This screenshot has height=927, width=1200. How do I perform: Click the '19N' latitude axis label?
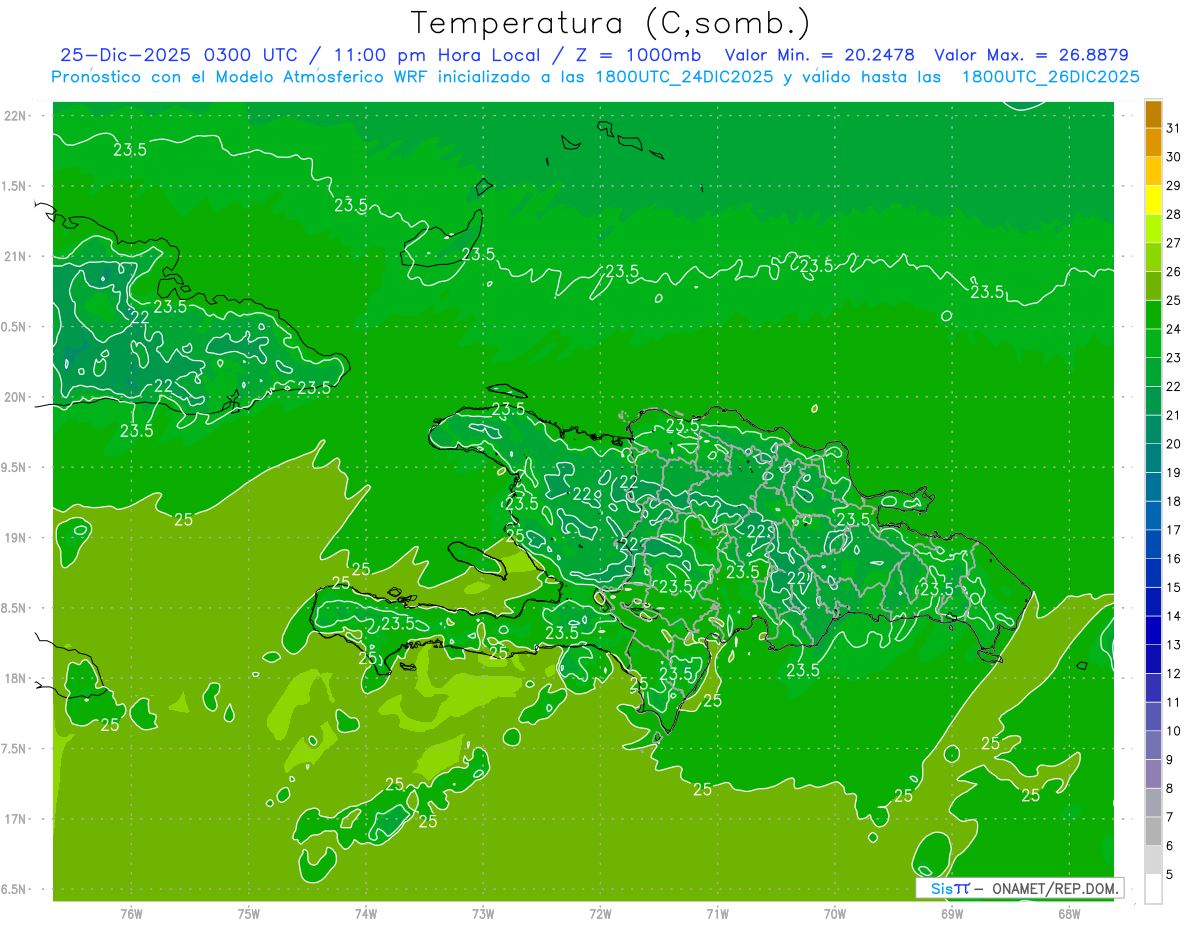pos(16,538)
